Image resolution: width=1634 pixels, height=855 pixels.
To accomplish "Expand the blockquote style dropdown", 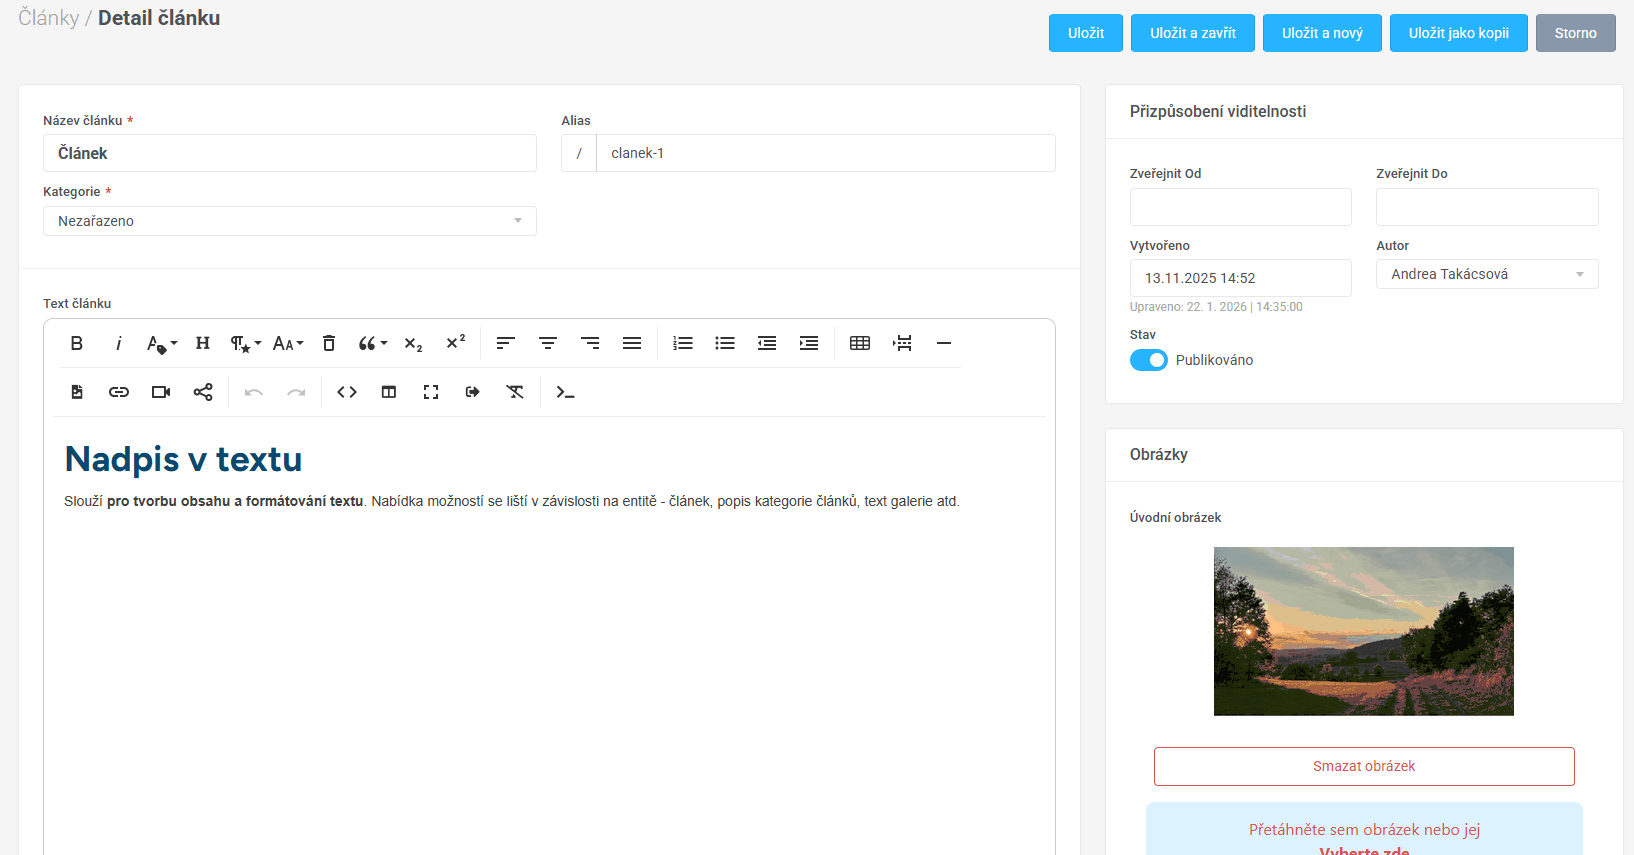I will pos(373,343).
